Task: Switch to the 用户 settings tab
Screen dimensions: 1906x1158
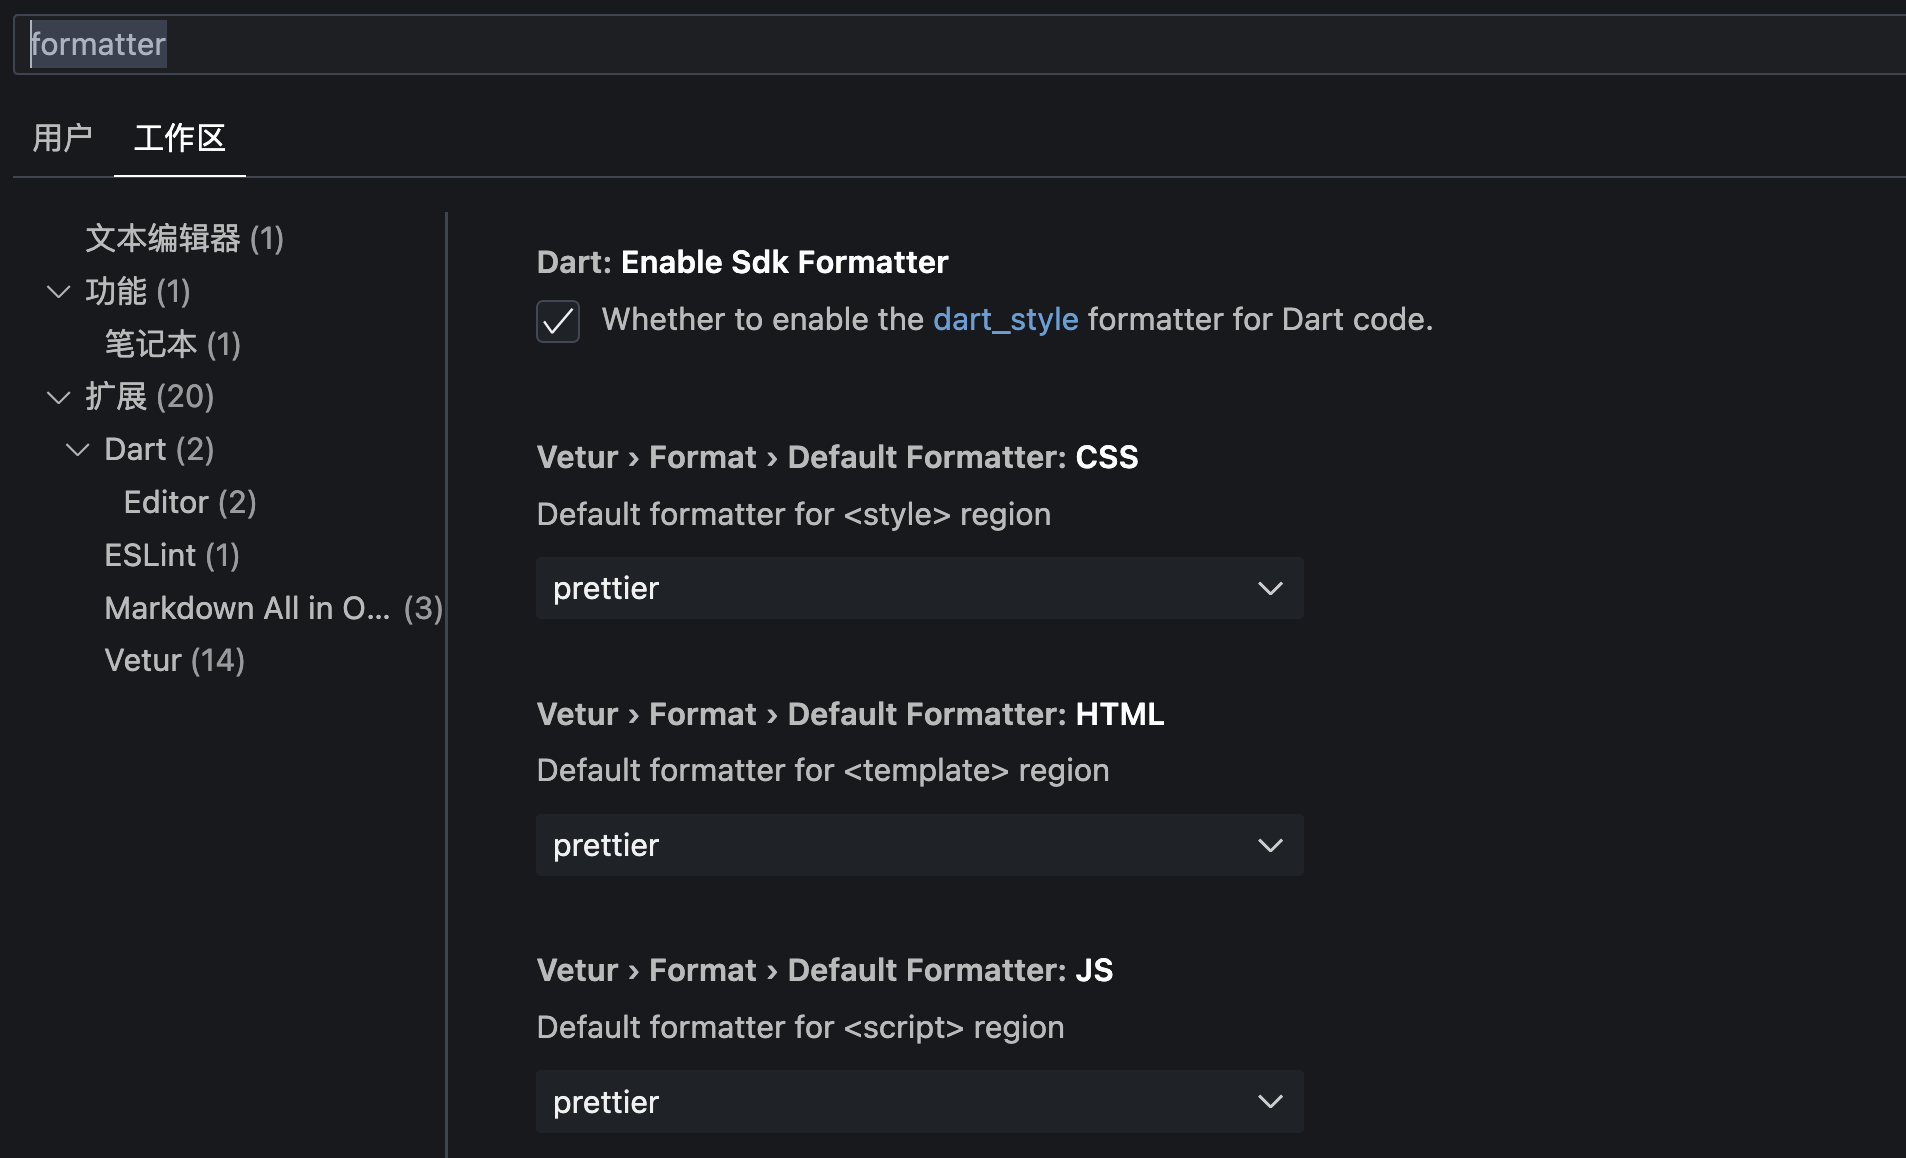Action: (x=62, y=138)
